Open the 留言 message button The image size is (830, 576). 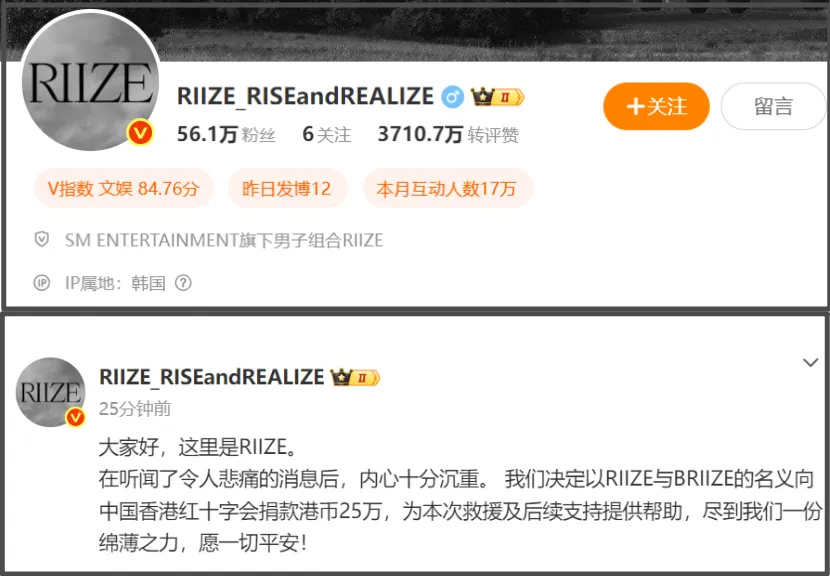773,106
